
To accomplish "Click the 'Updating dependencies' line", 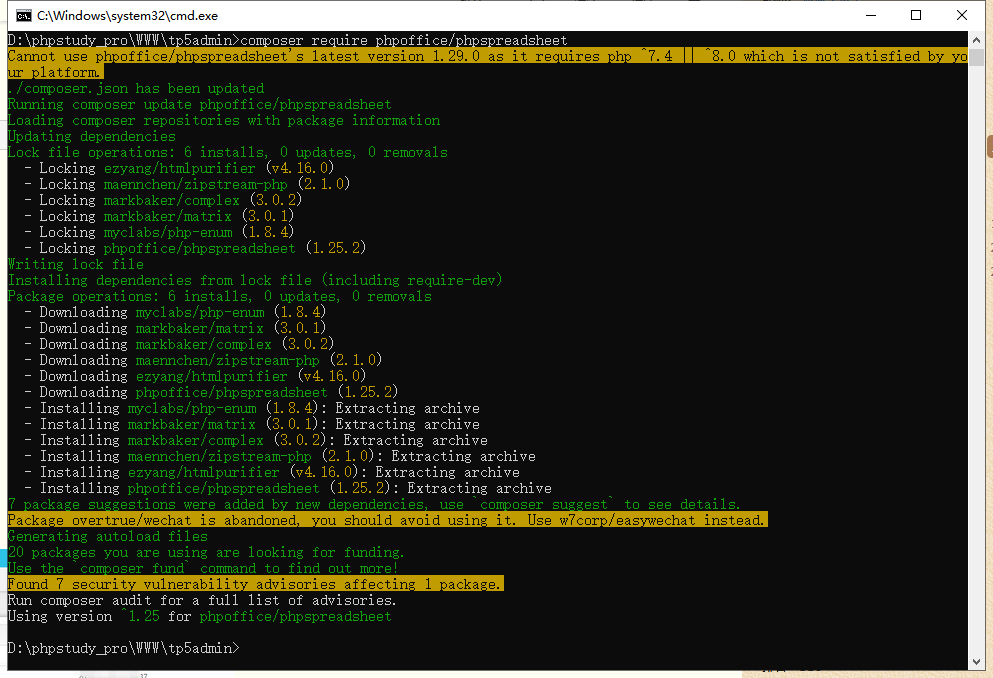I will click(x=92, y=136).
